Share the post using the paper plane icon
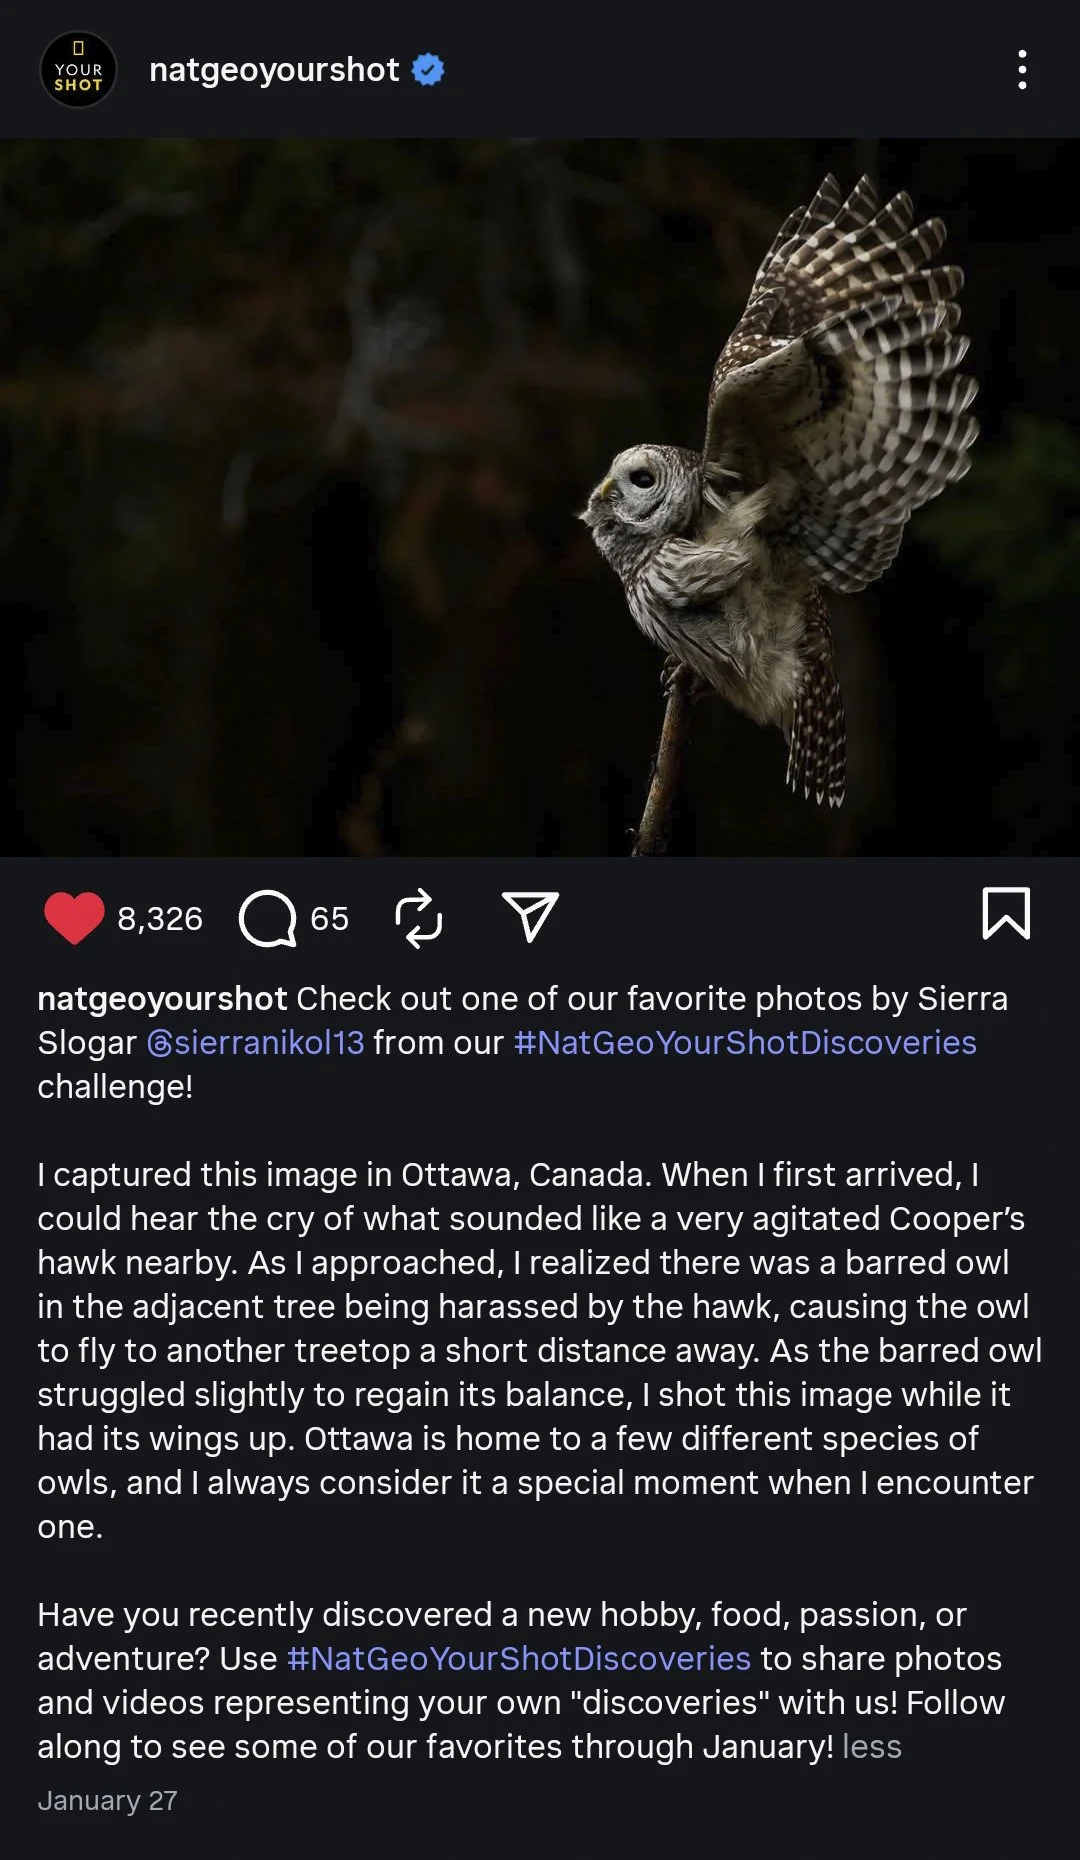Viewport: 1080px width, 1860px height. point(529,916)
